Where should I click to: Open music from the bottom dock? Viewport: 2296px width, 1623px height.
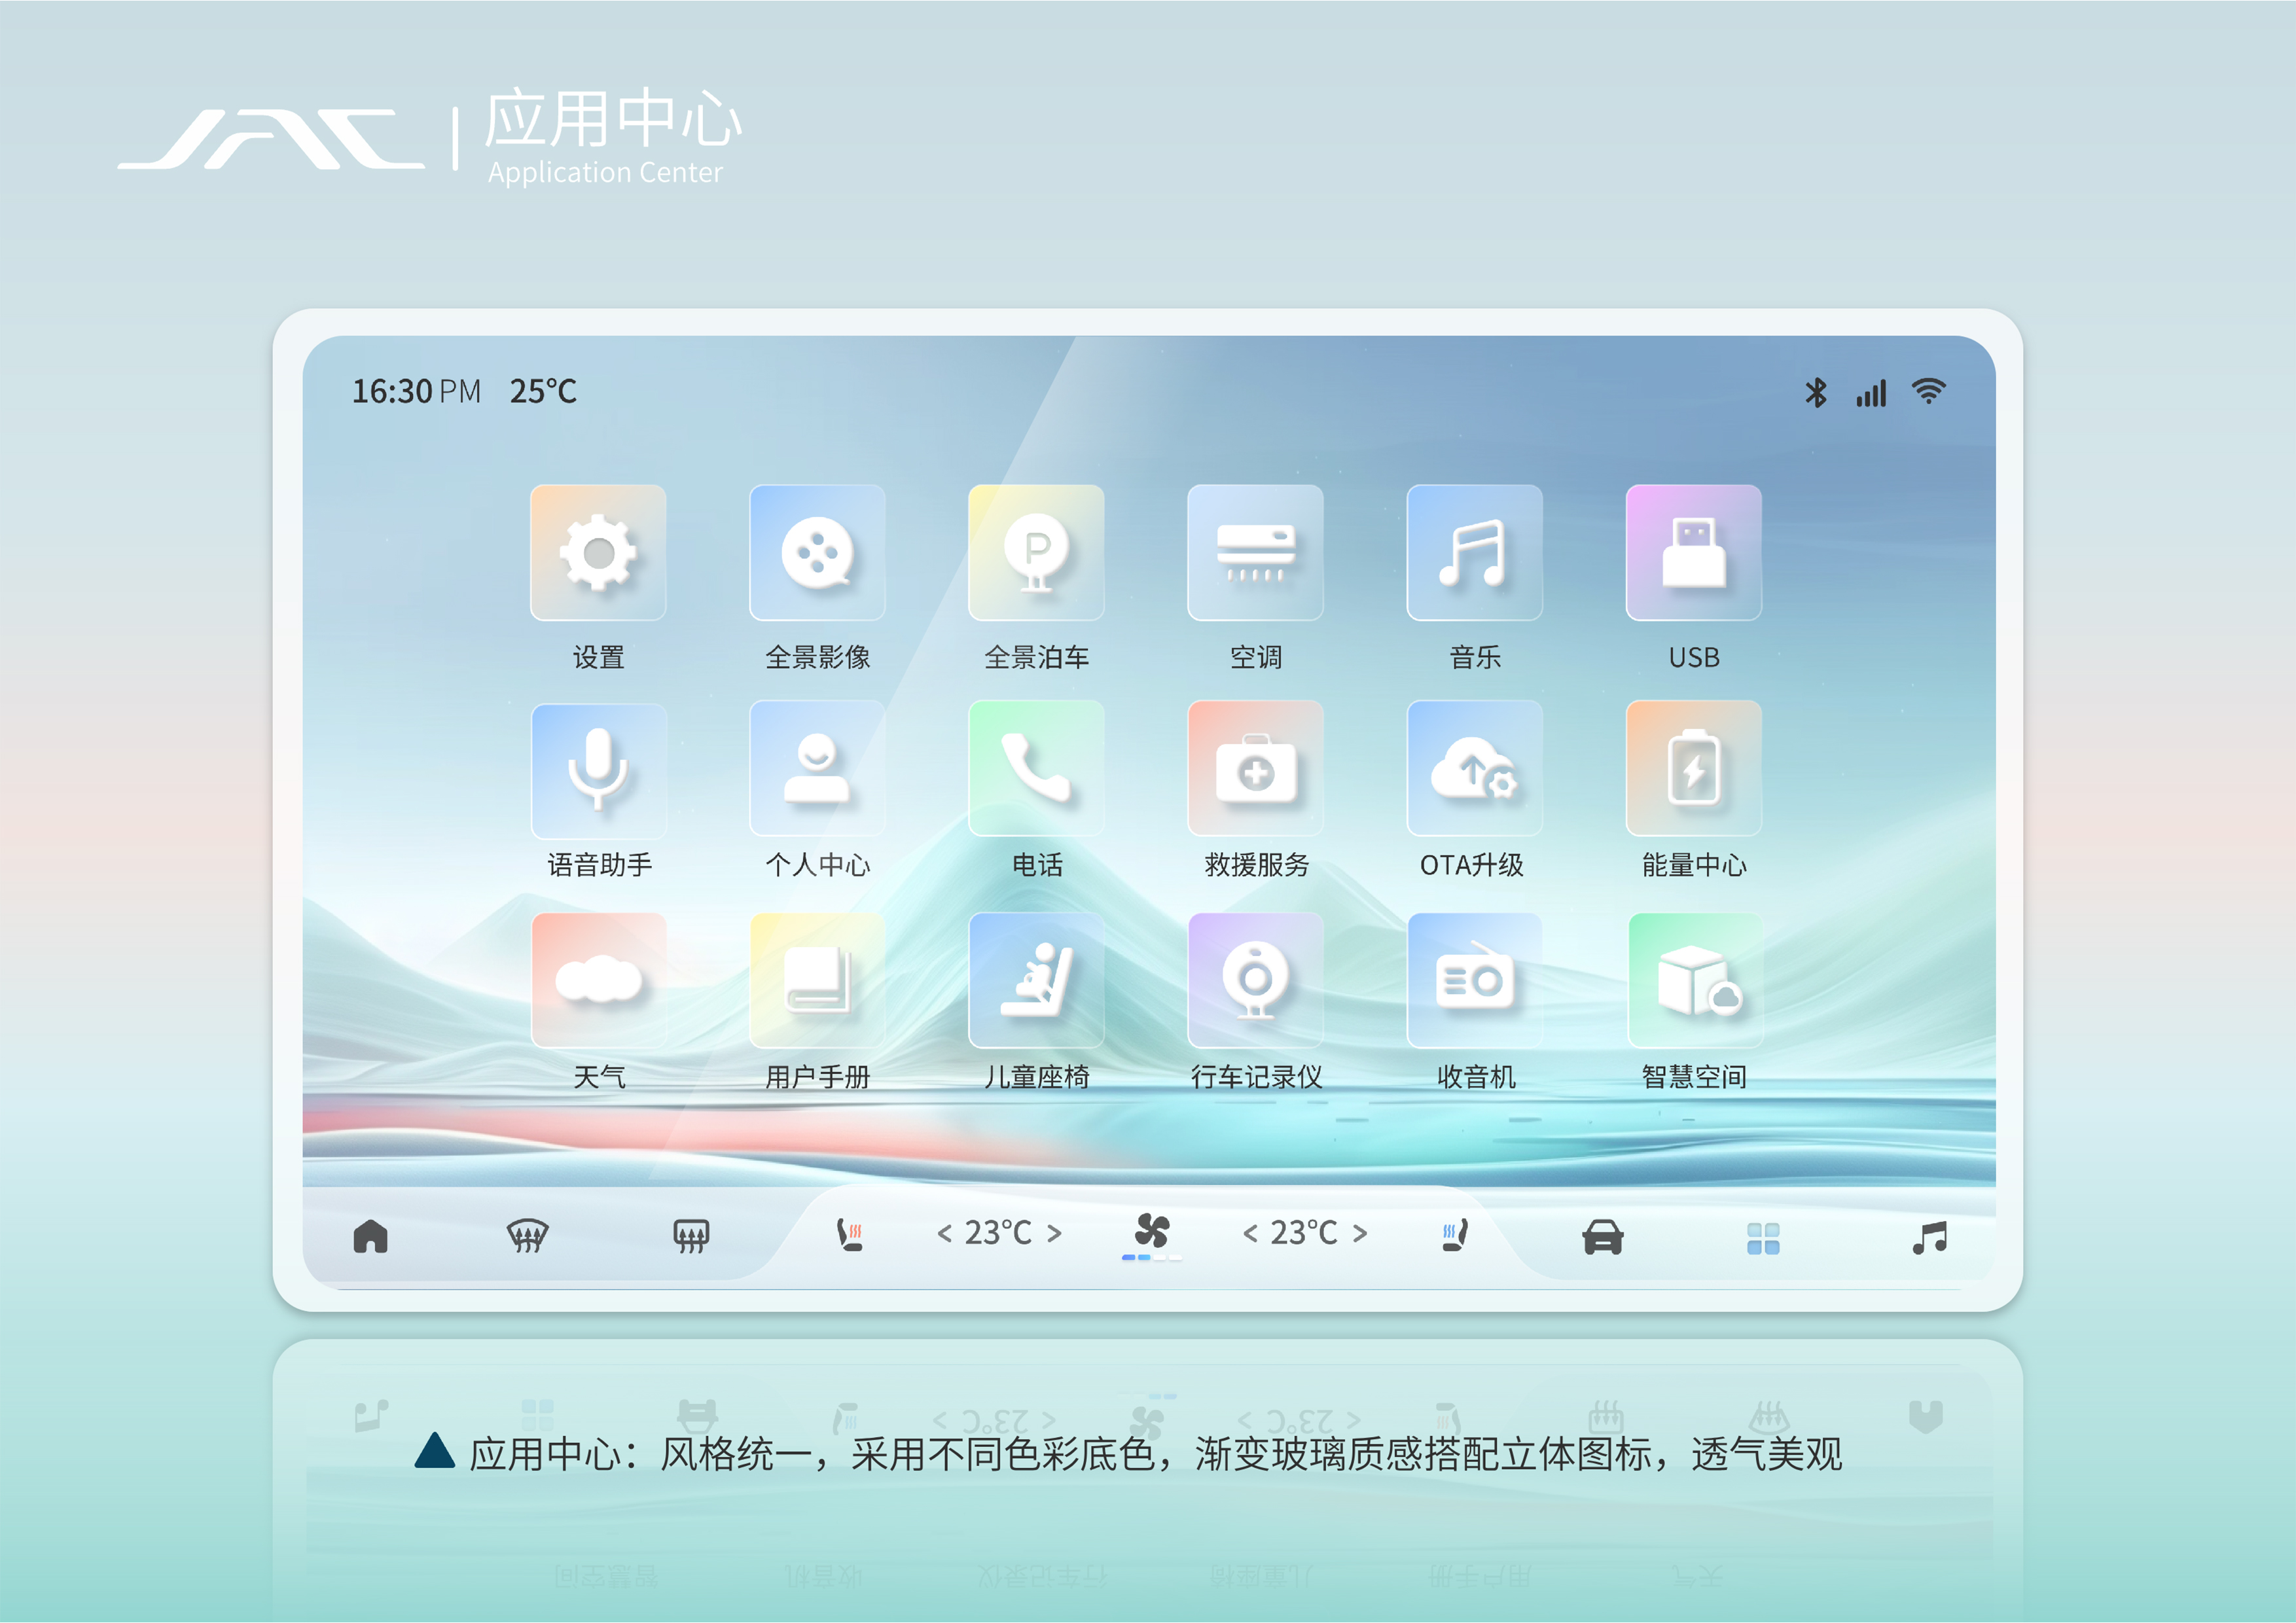click(1929, 1237)
